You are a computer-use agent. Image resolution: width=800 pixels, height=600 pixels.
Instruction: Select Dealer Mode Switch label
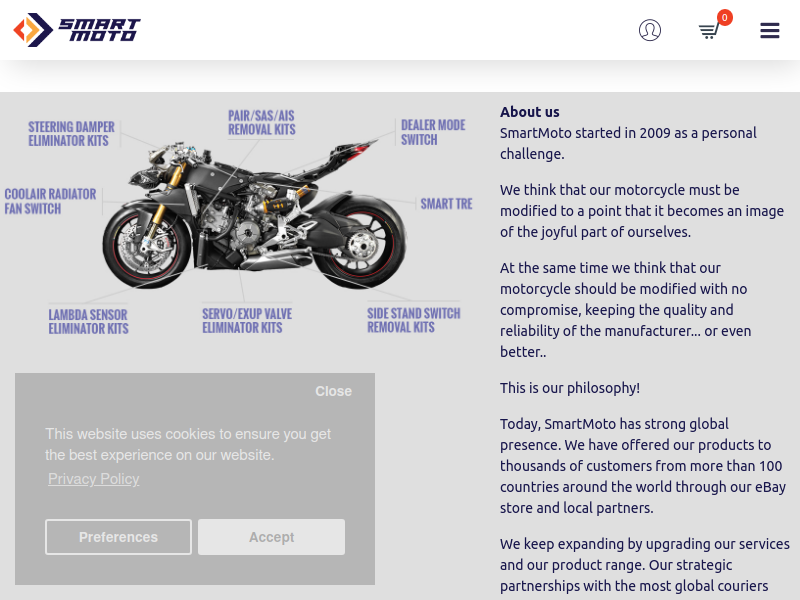click(433, 132)
